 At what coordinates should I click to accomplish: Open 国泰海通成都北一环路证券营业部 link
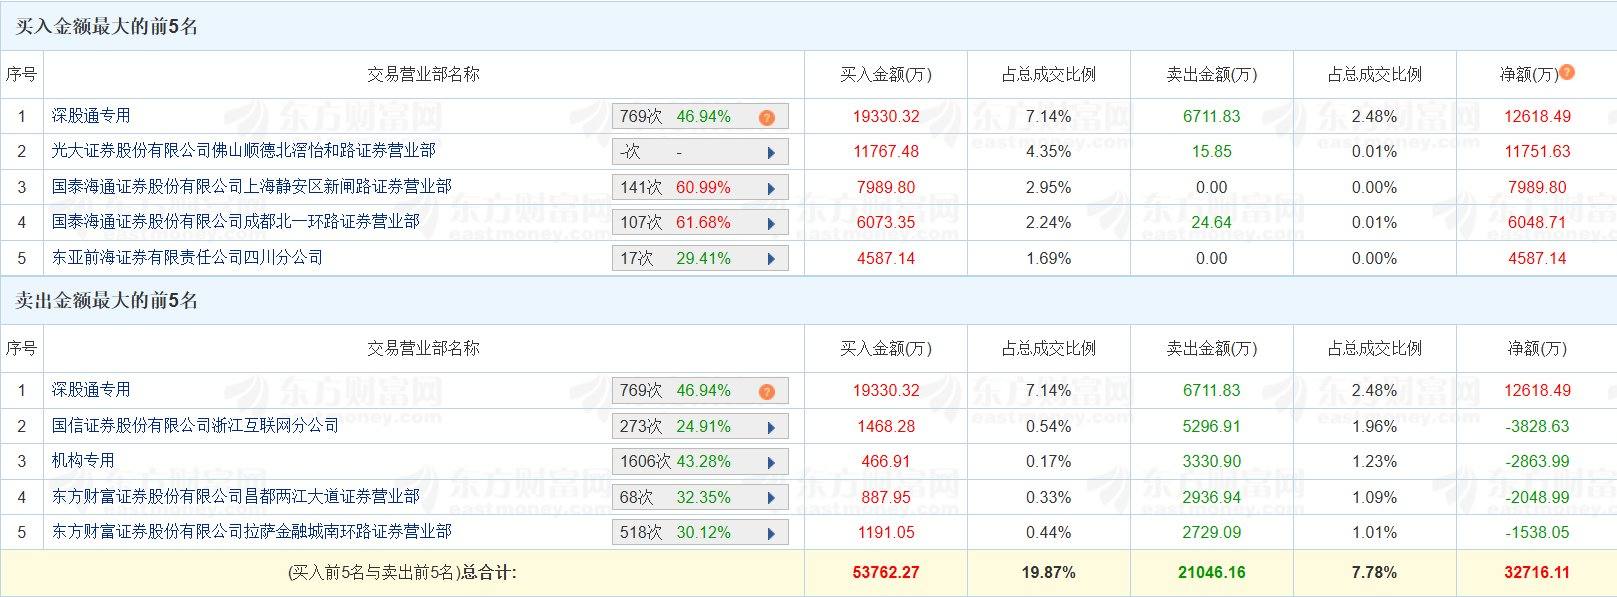point(235,221)
